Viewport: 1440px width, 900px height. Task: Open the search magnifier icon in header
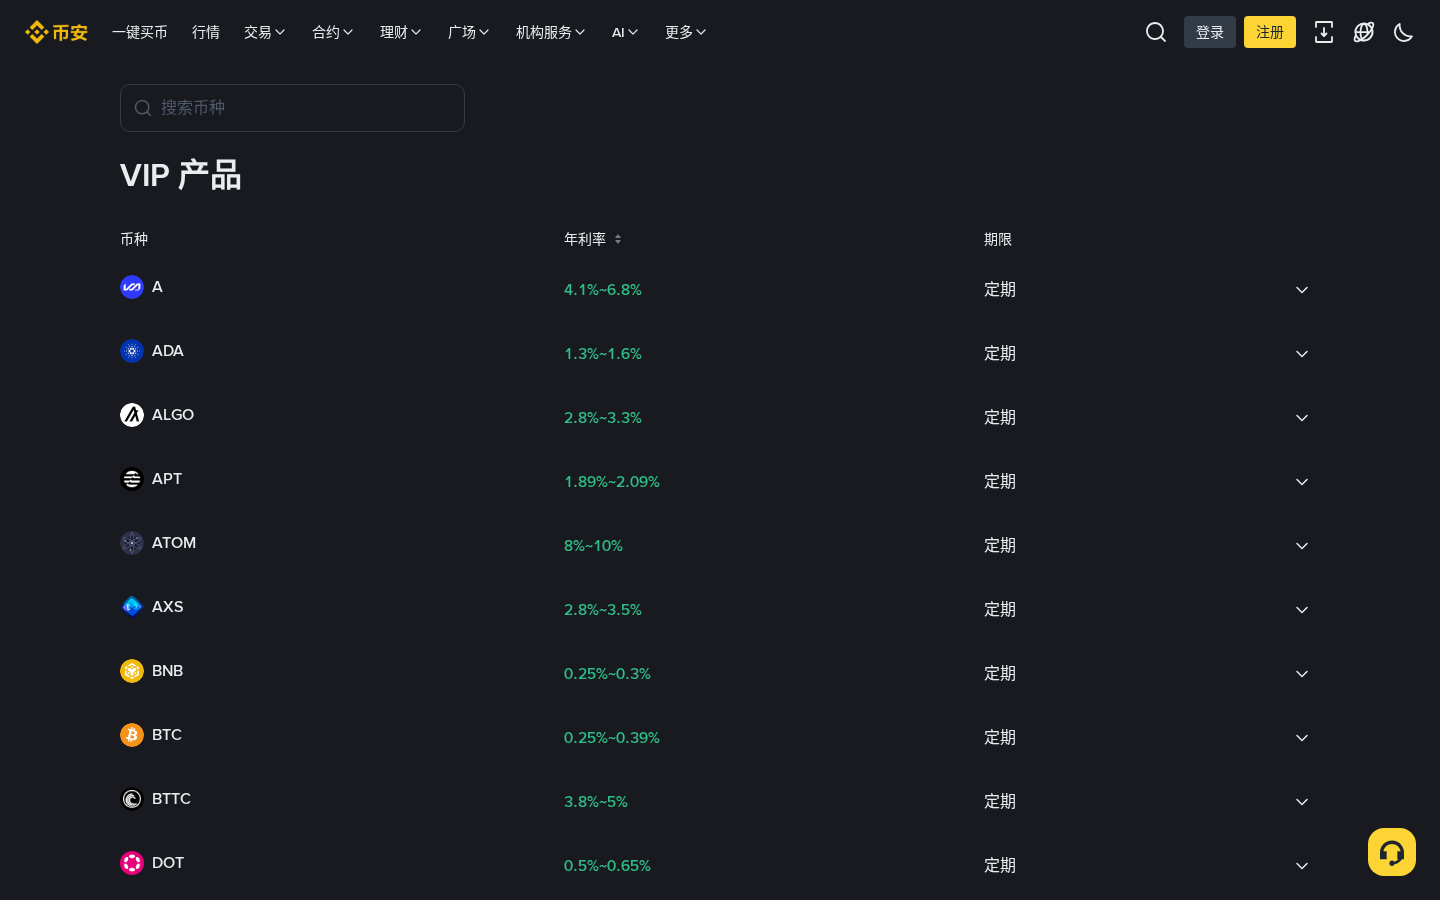pos(1156,32)
